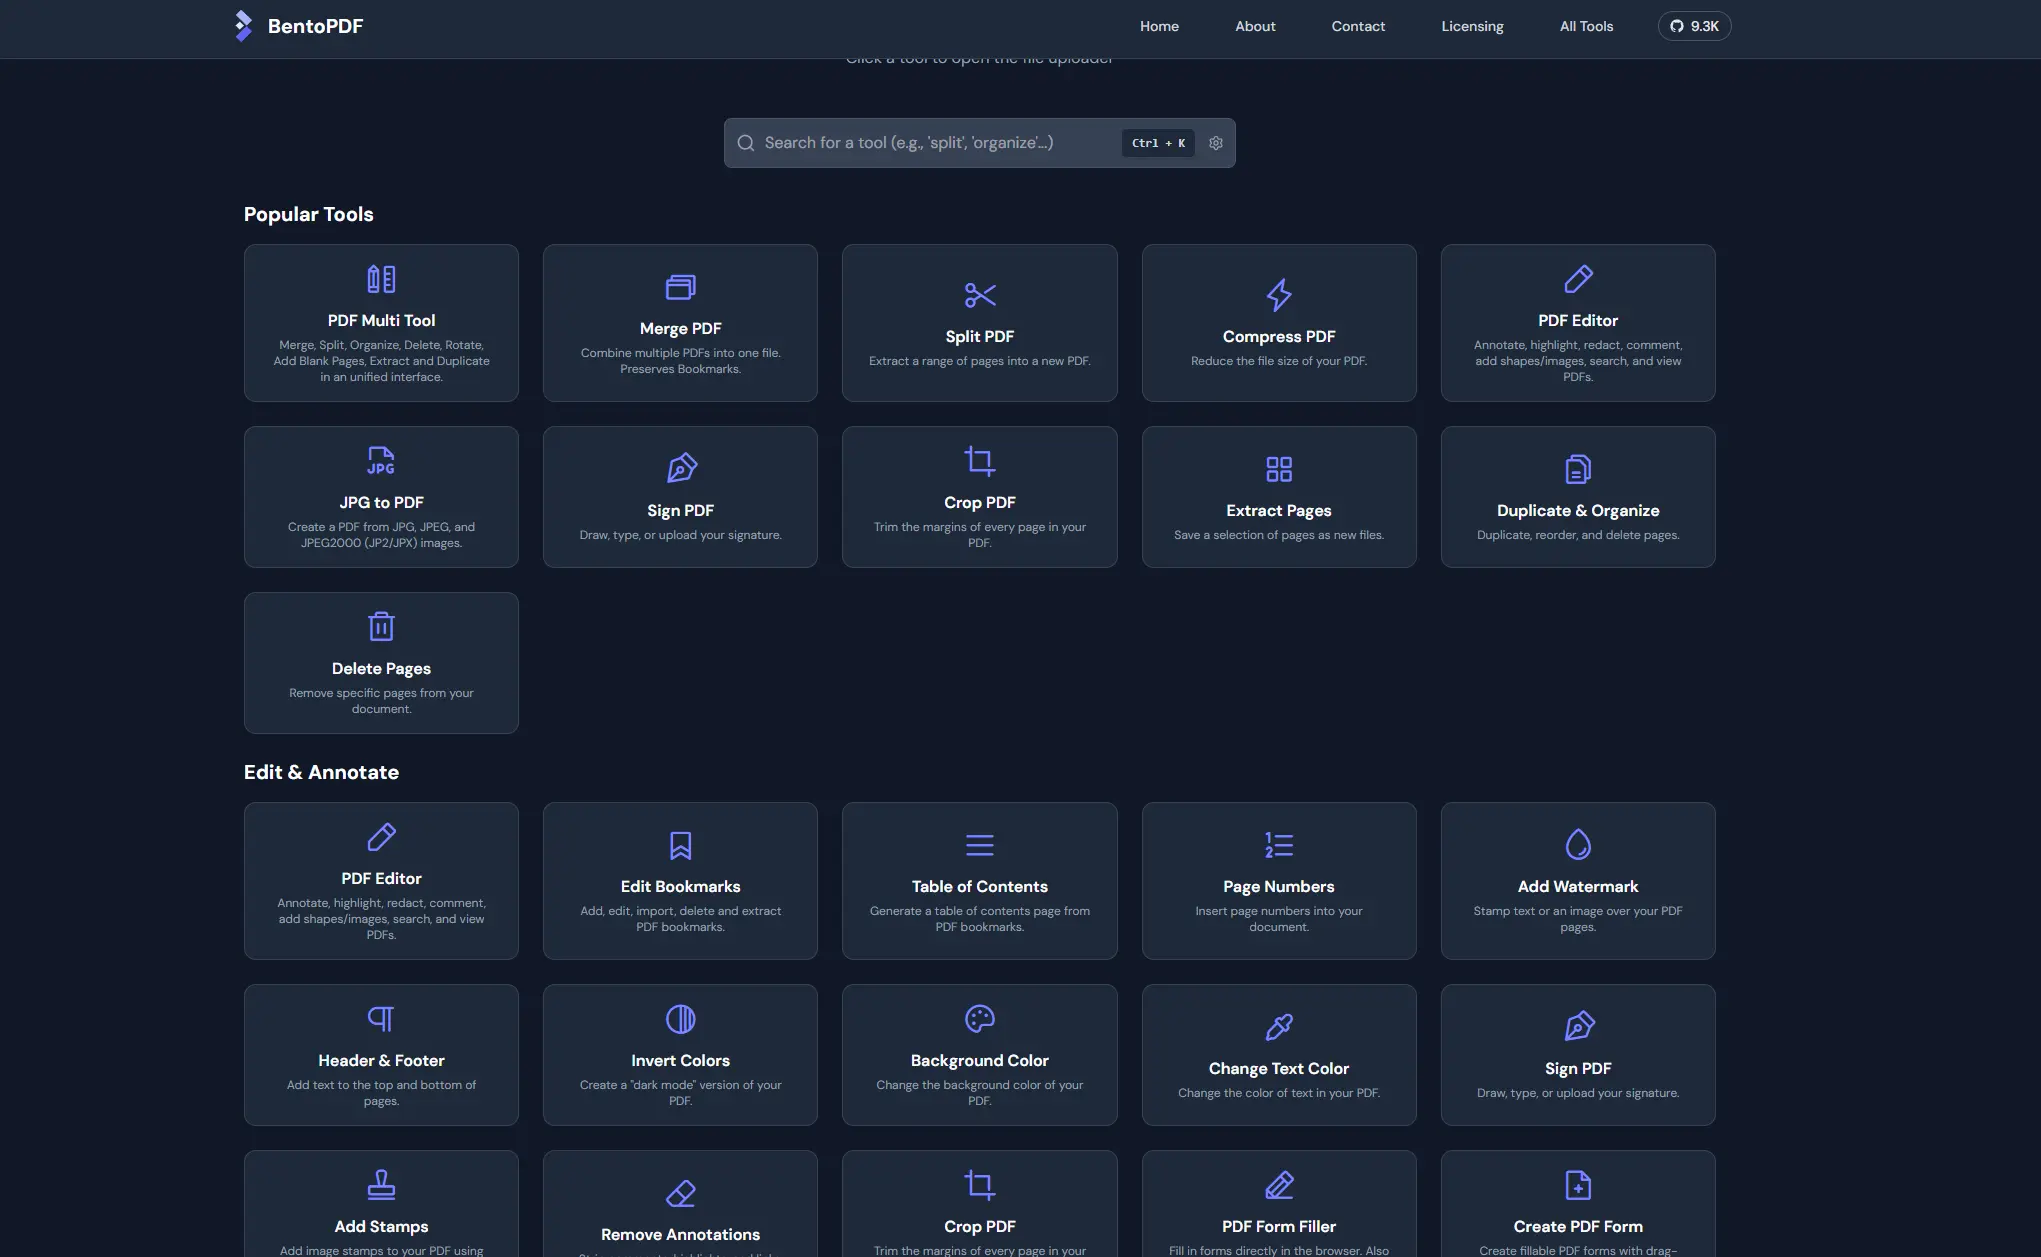The image size is (2041, 1257).
Task: Click the 'PDF Multi Tool' title text
Action: pyautogui.click(x=381, y=321)
